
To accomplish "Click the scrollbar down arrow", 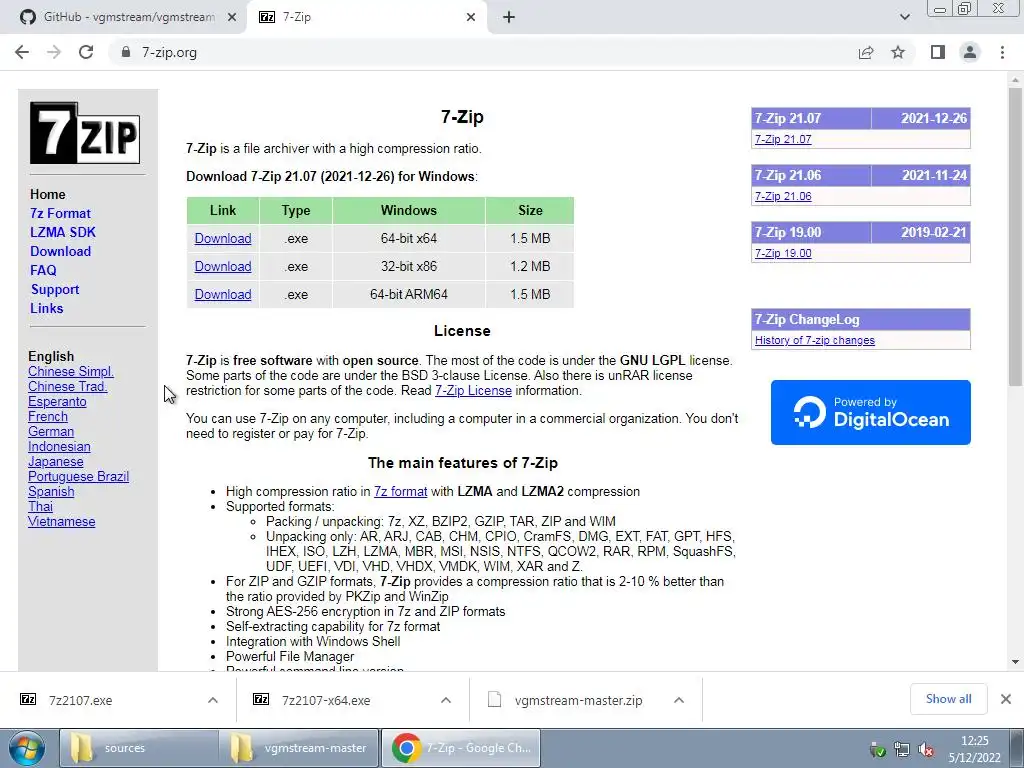I will [1015, 662].
